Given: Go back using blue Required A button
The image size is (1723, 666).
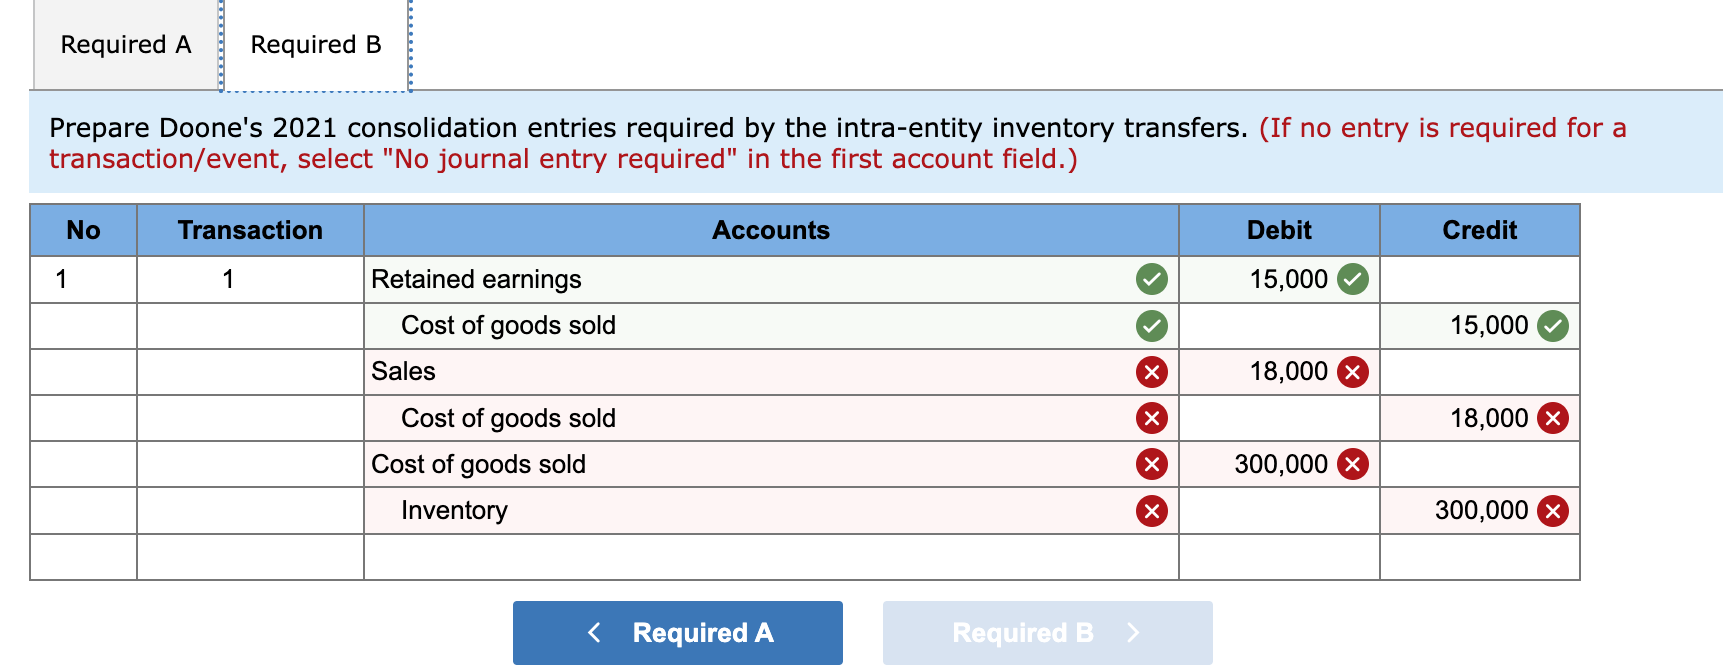Looking at the screenshot, I should click(x=677, y=632).
